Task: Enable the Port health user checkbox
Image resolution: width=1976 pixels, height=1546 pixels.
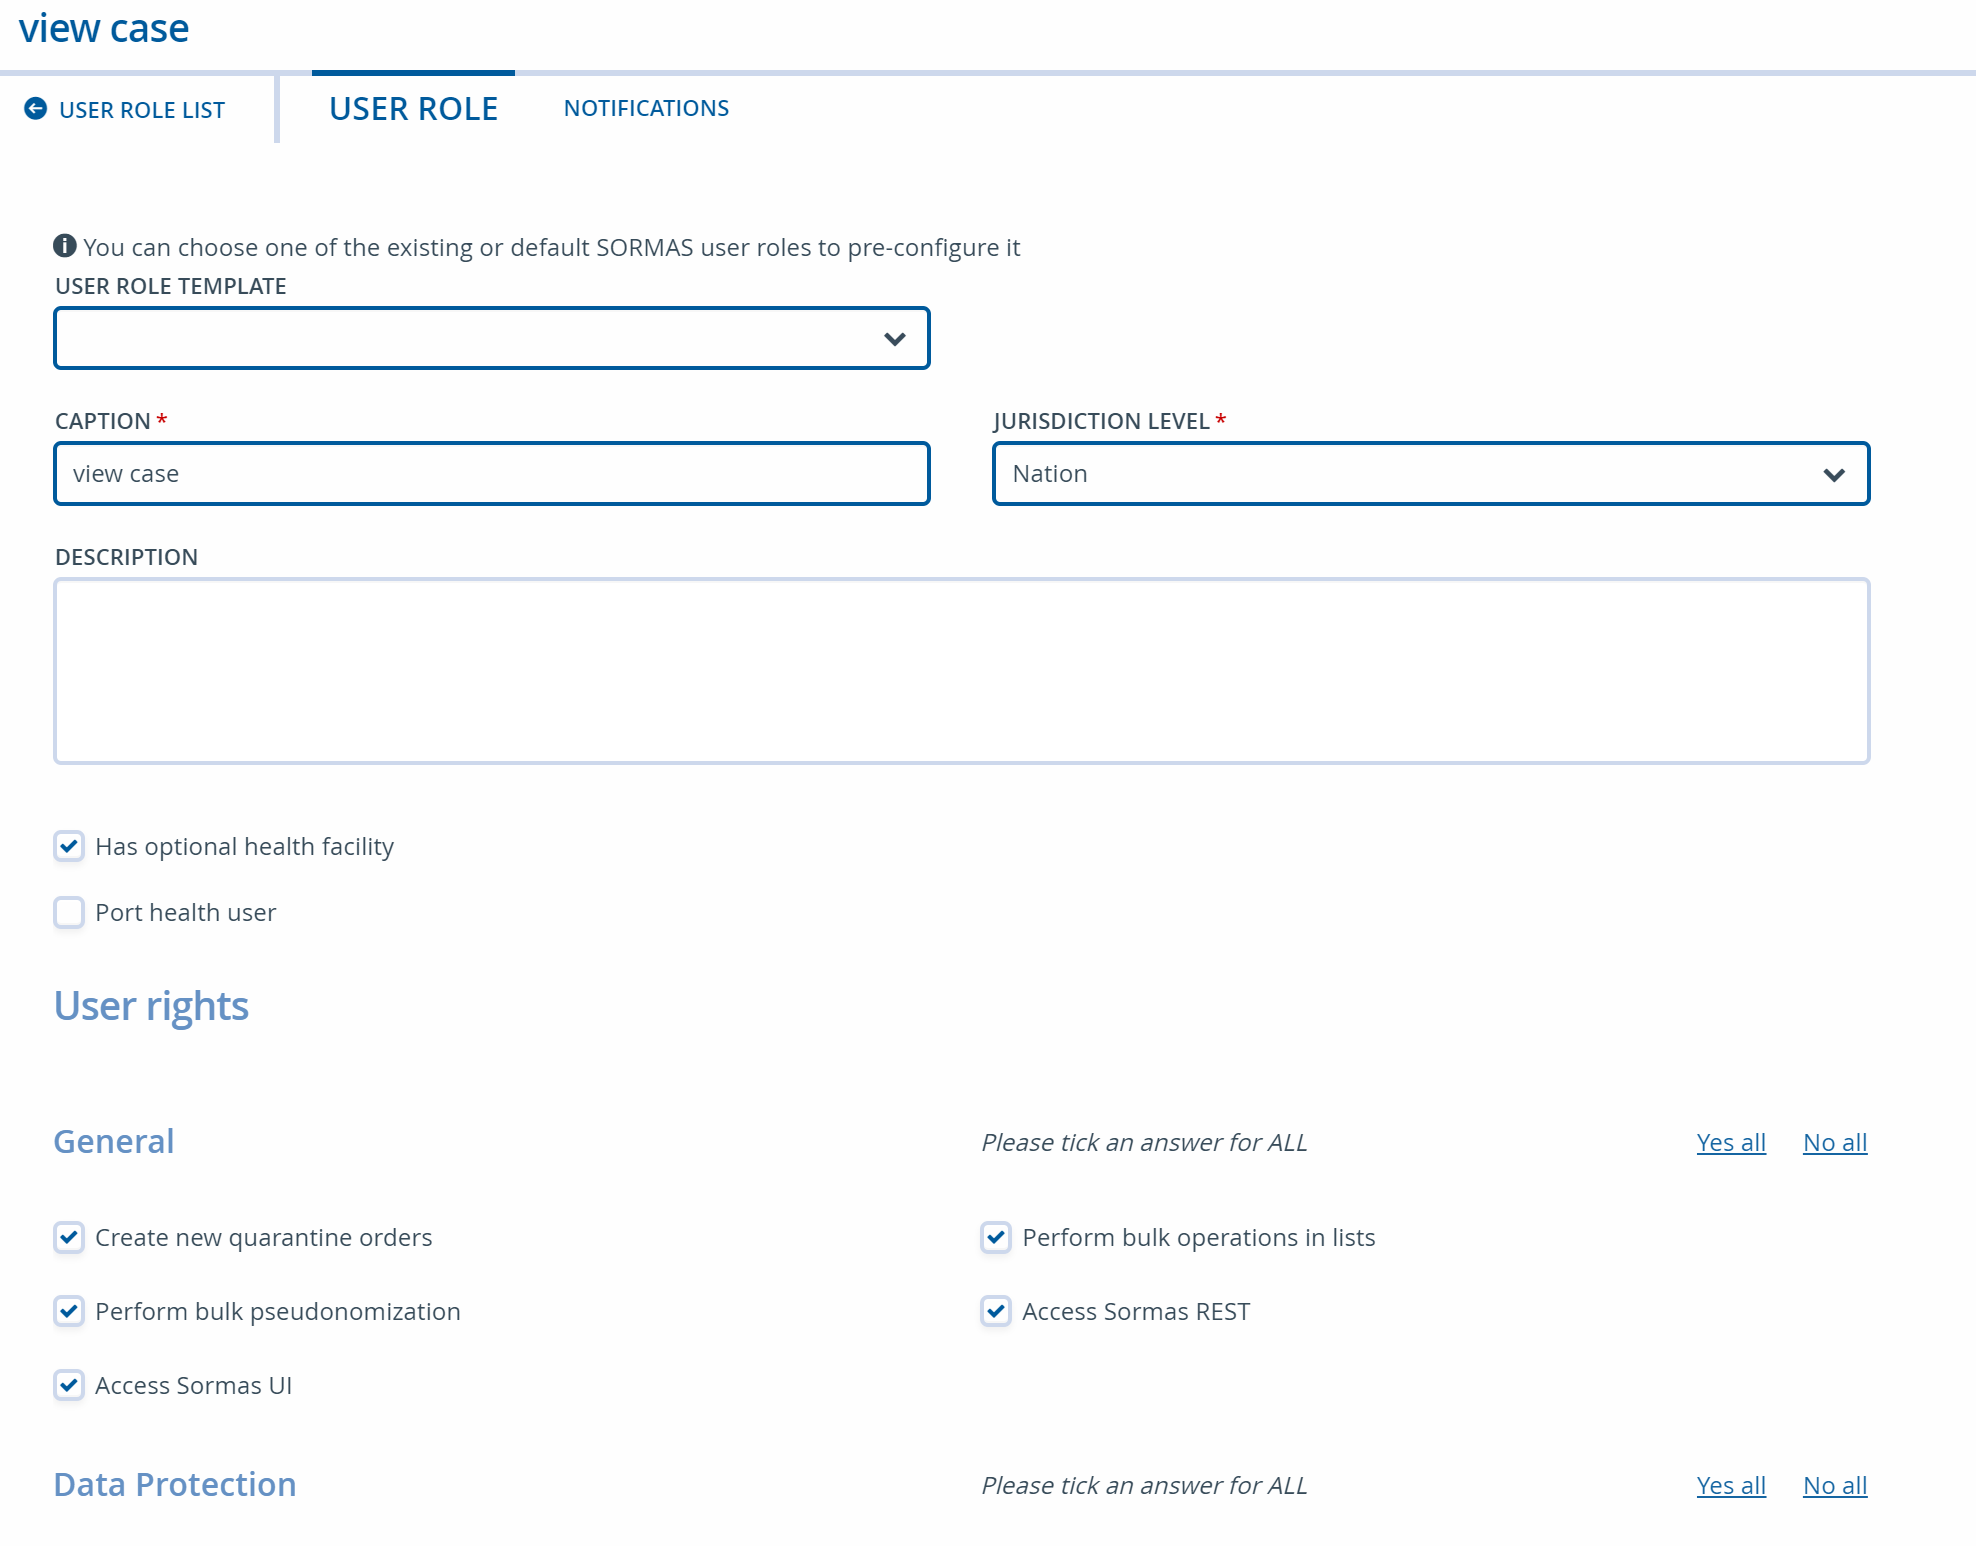Action: click(69, 913)
